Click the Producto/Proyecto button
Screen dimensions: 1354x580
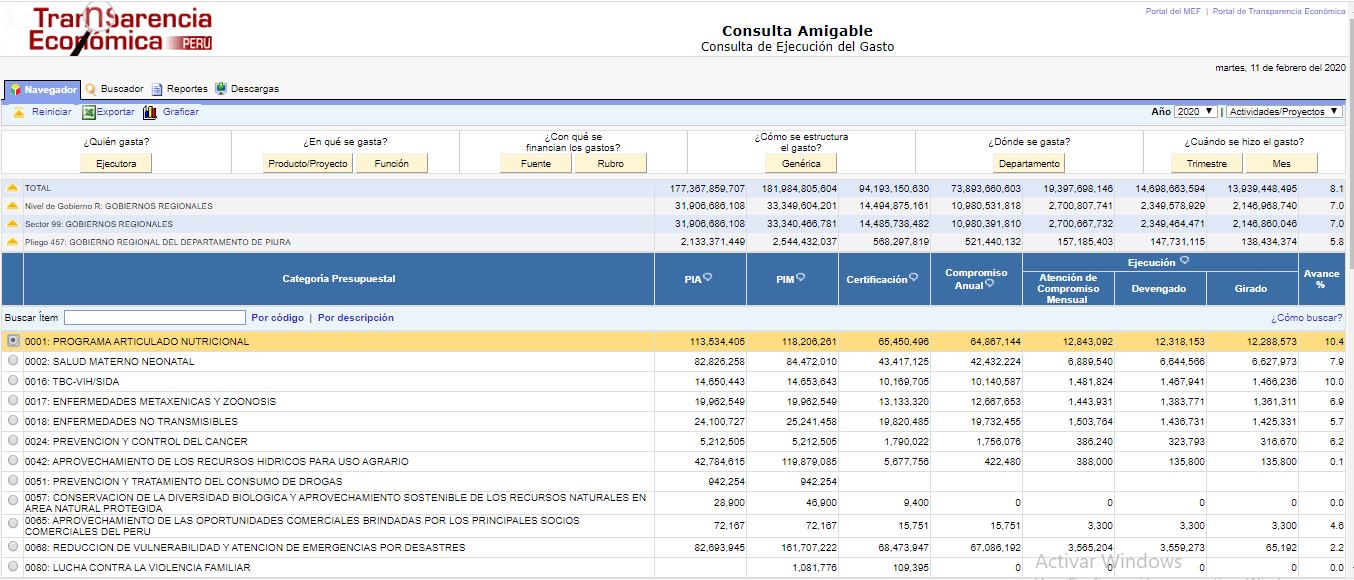tap(308, 164)
